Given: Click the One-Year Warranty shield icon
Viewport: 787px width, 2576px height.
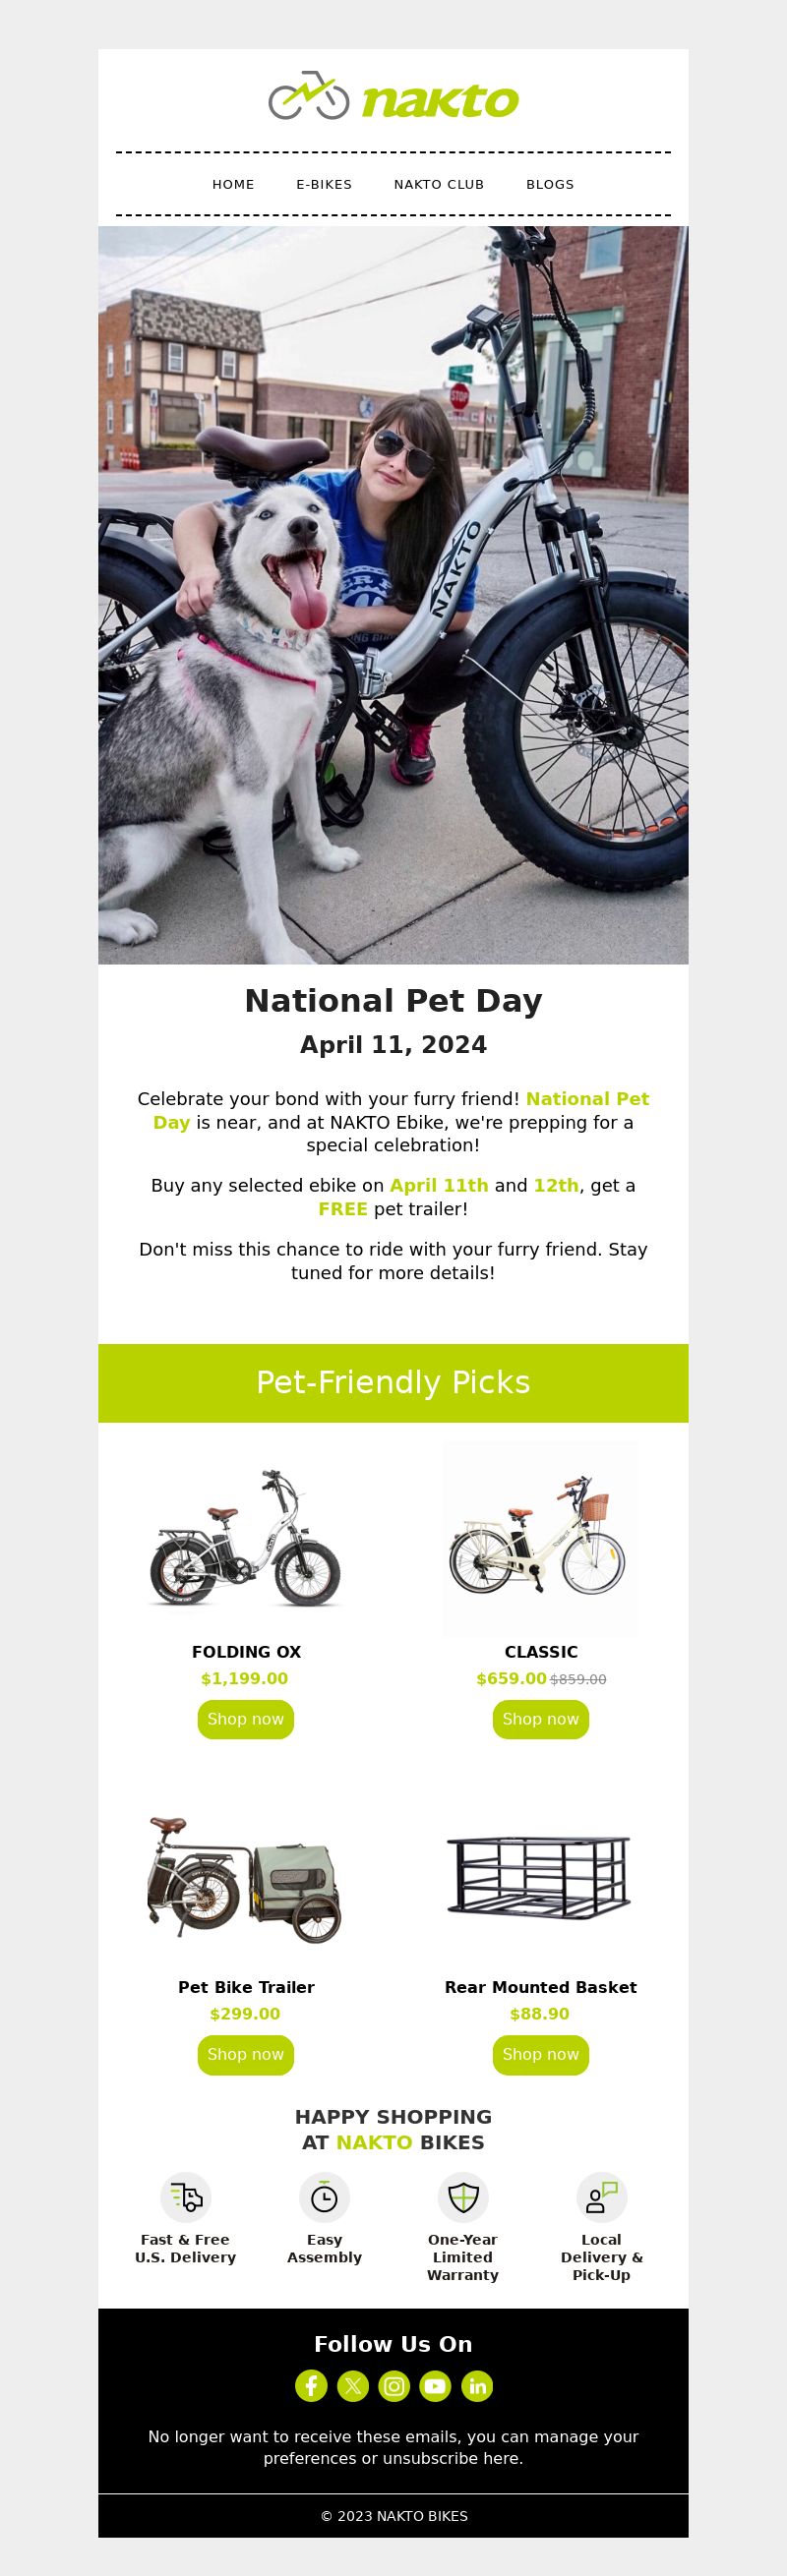Looking at the screenshot, I should [463, 2197].
